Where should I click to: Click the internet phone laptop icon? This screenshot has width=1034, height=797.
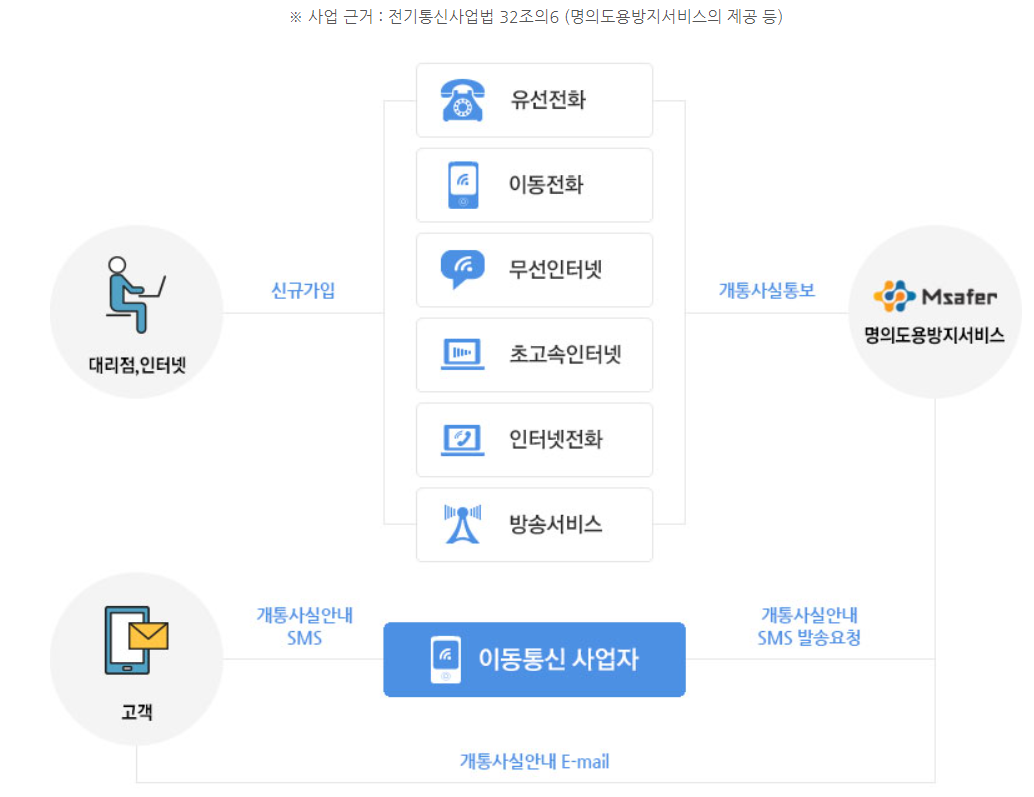(x=462, y=439)
